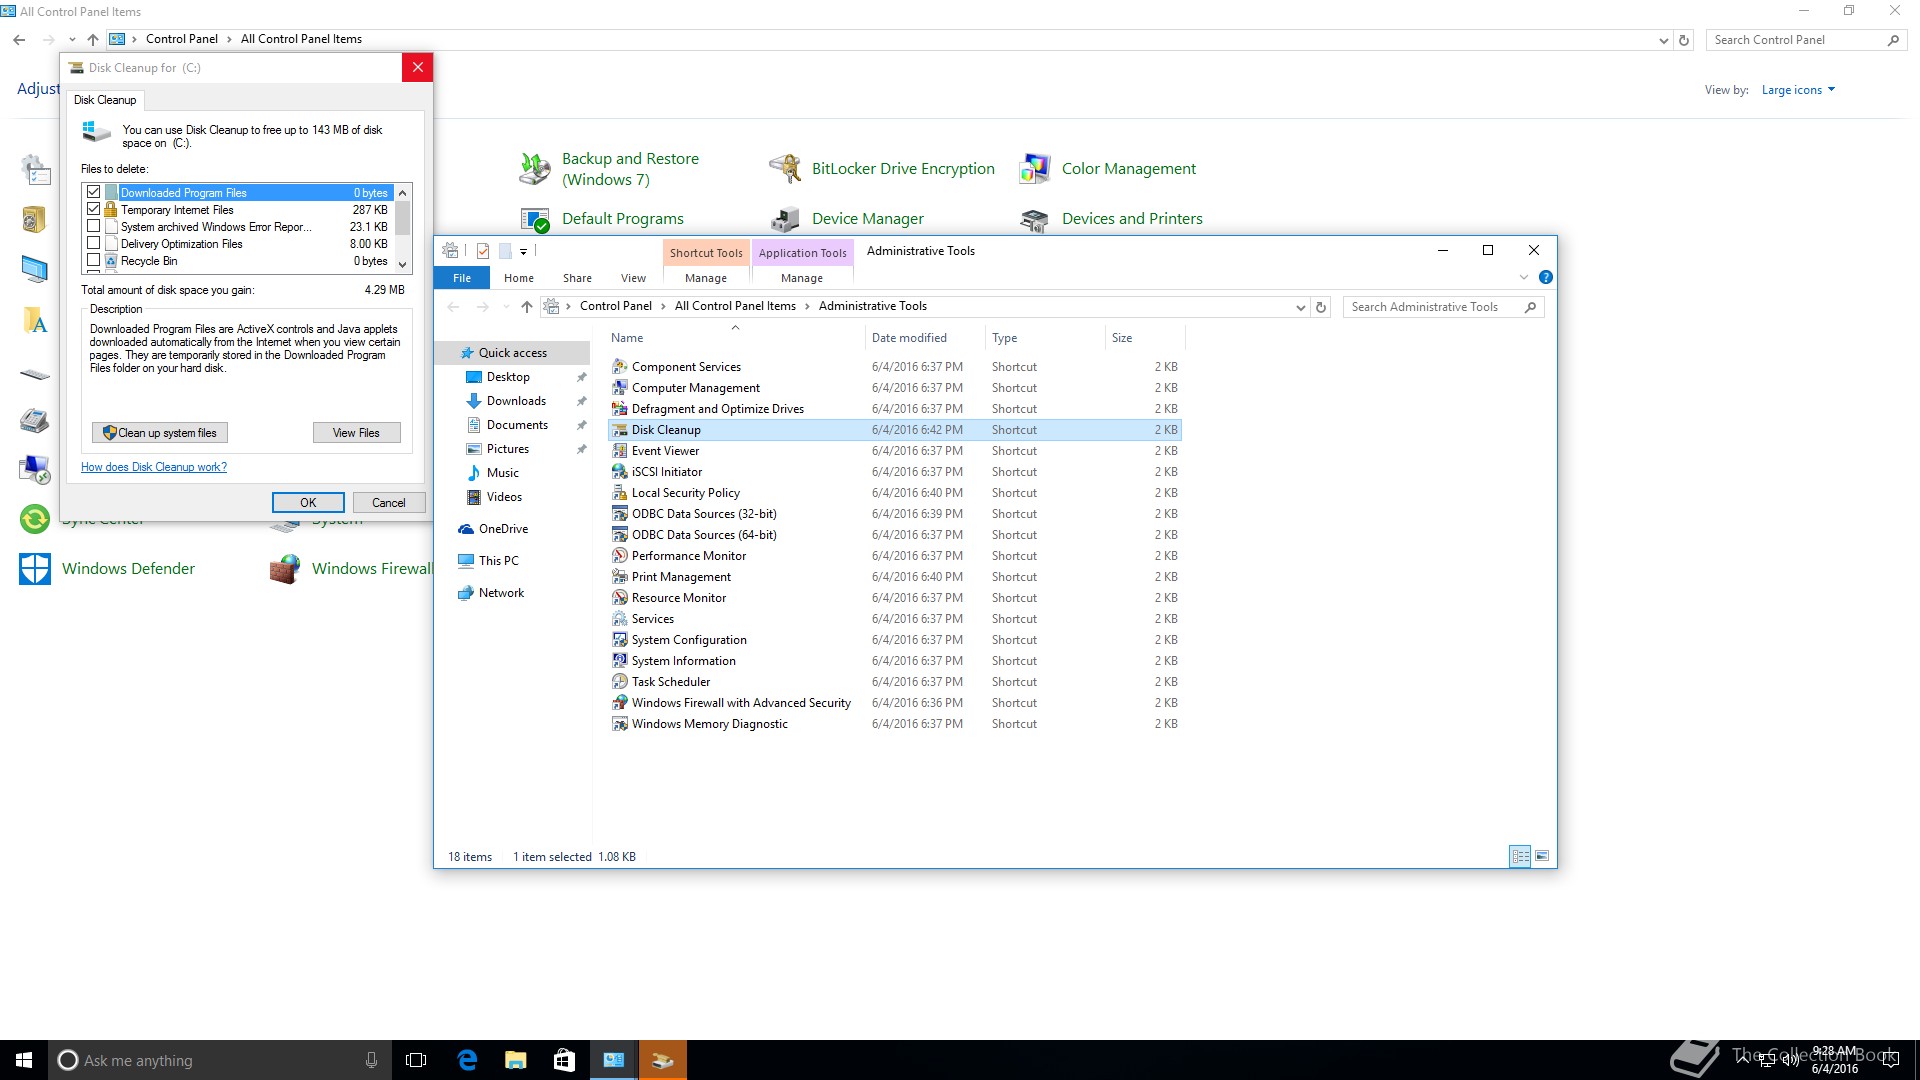
Task: Select the Shortcut Tools tab
Action: [x=706, y=253]
